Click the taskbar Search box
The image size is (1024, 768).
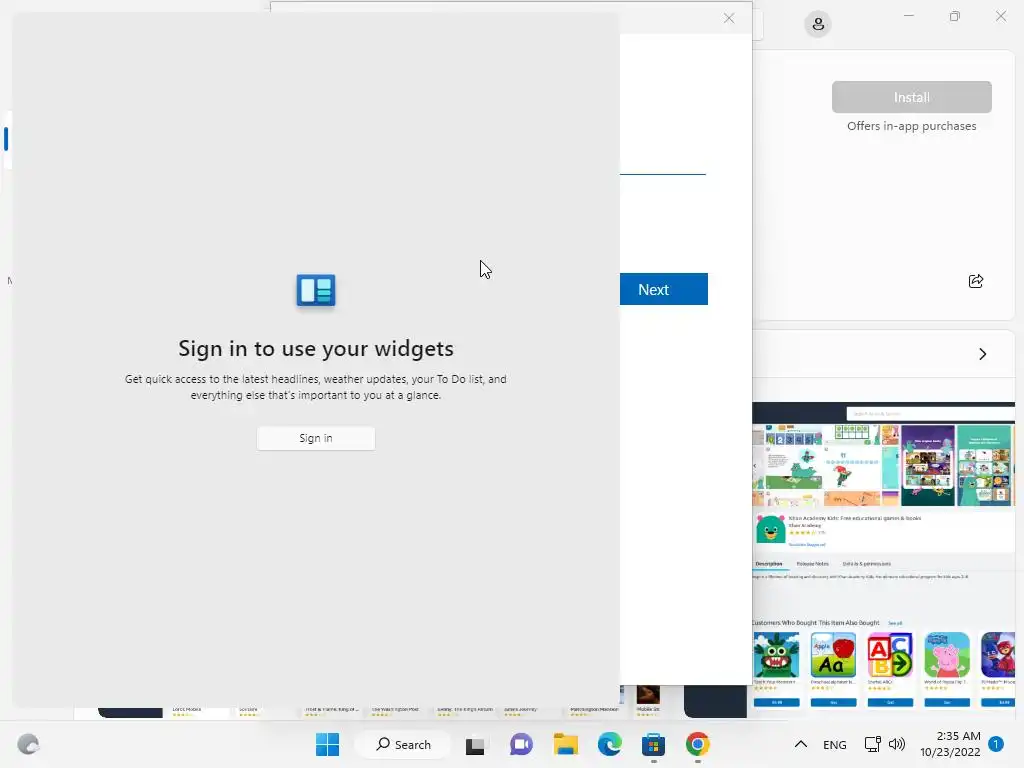point(403,744)
